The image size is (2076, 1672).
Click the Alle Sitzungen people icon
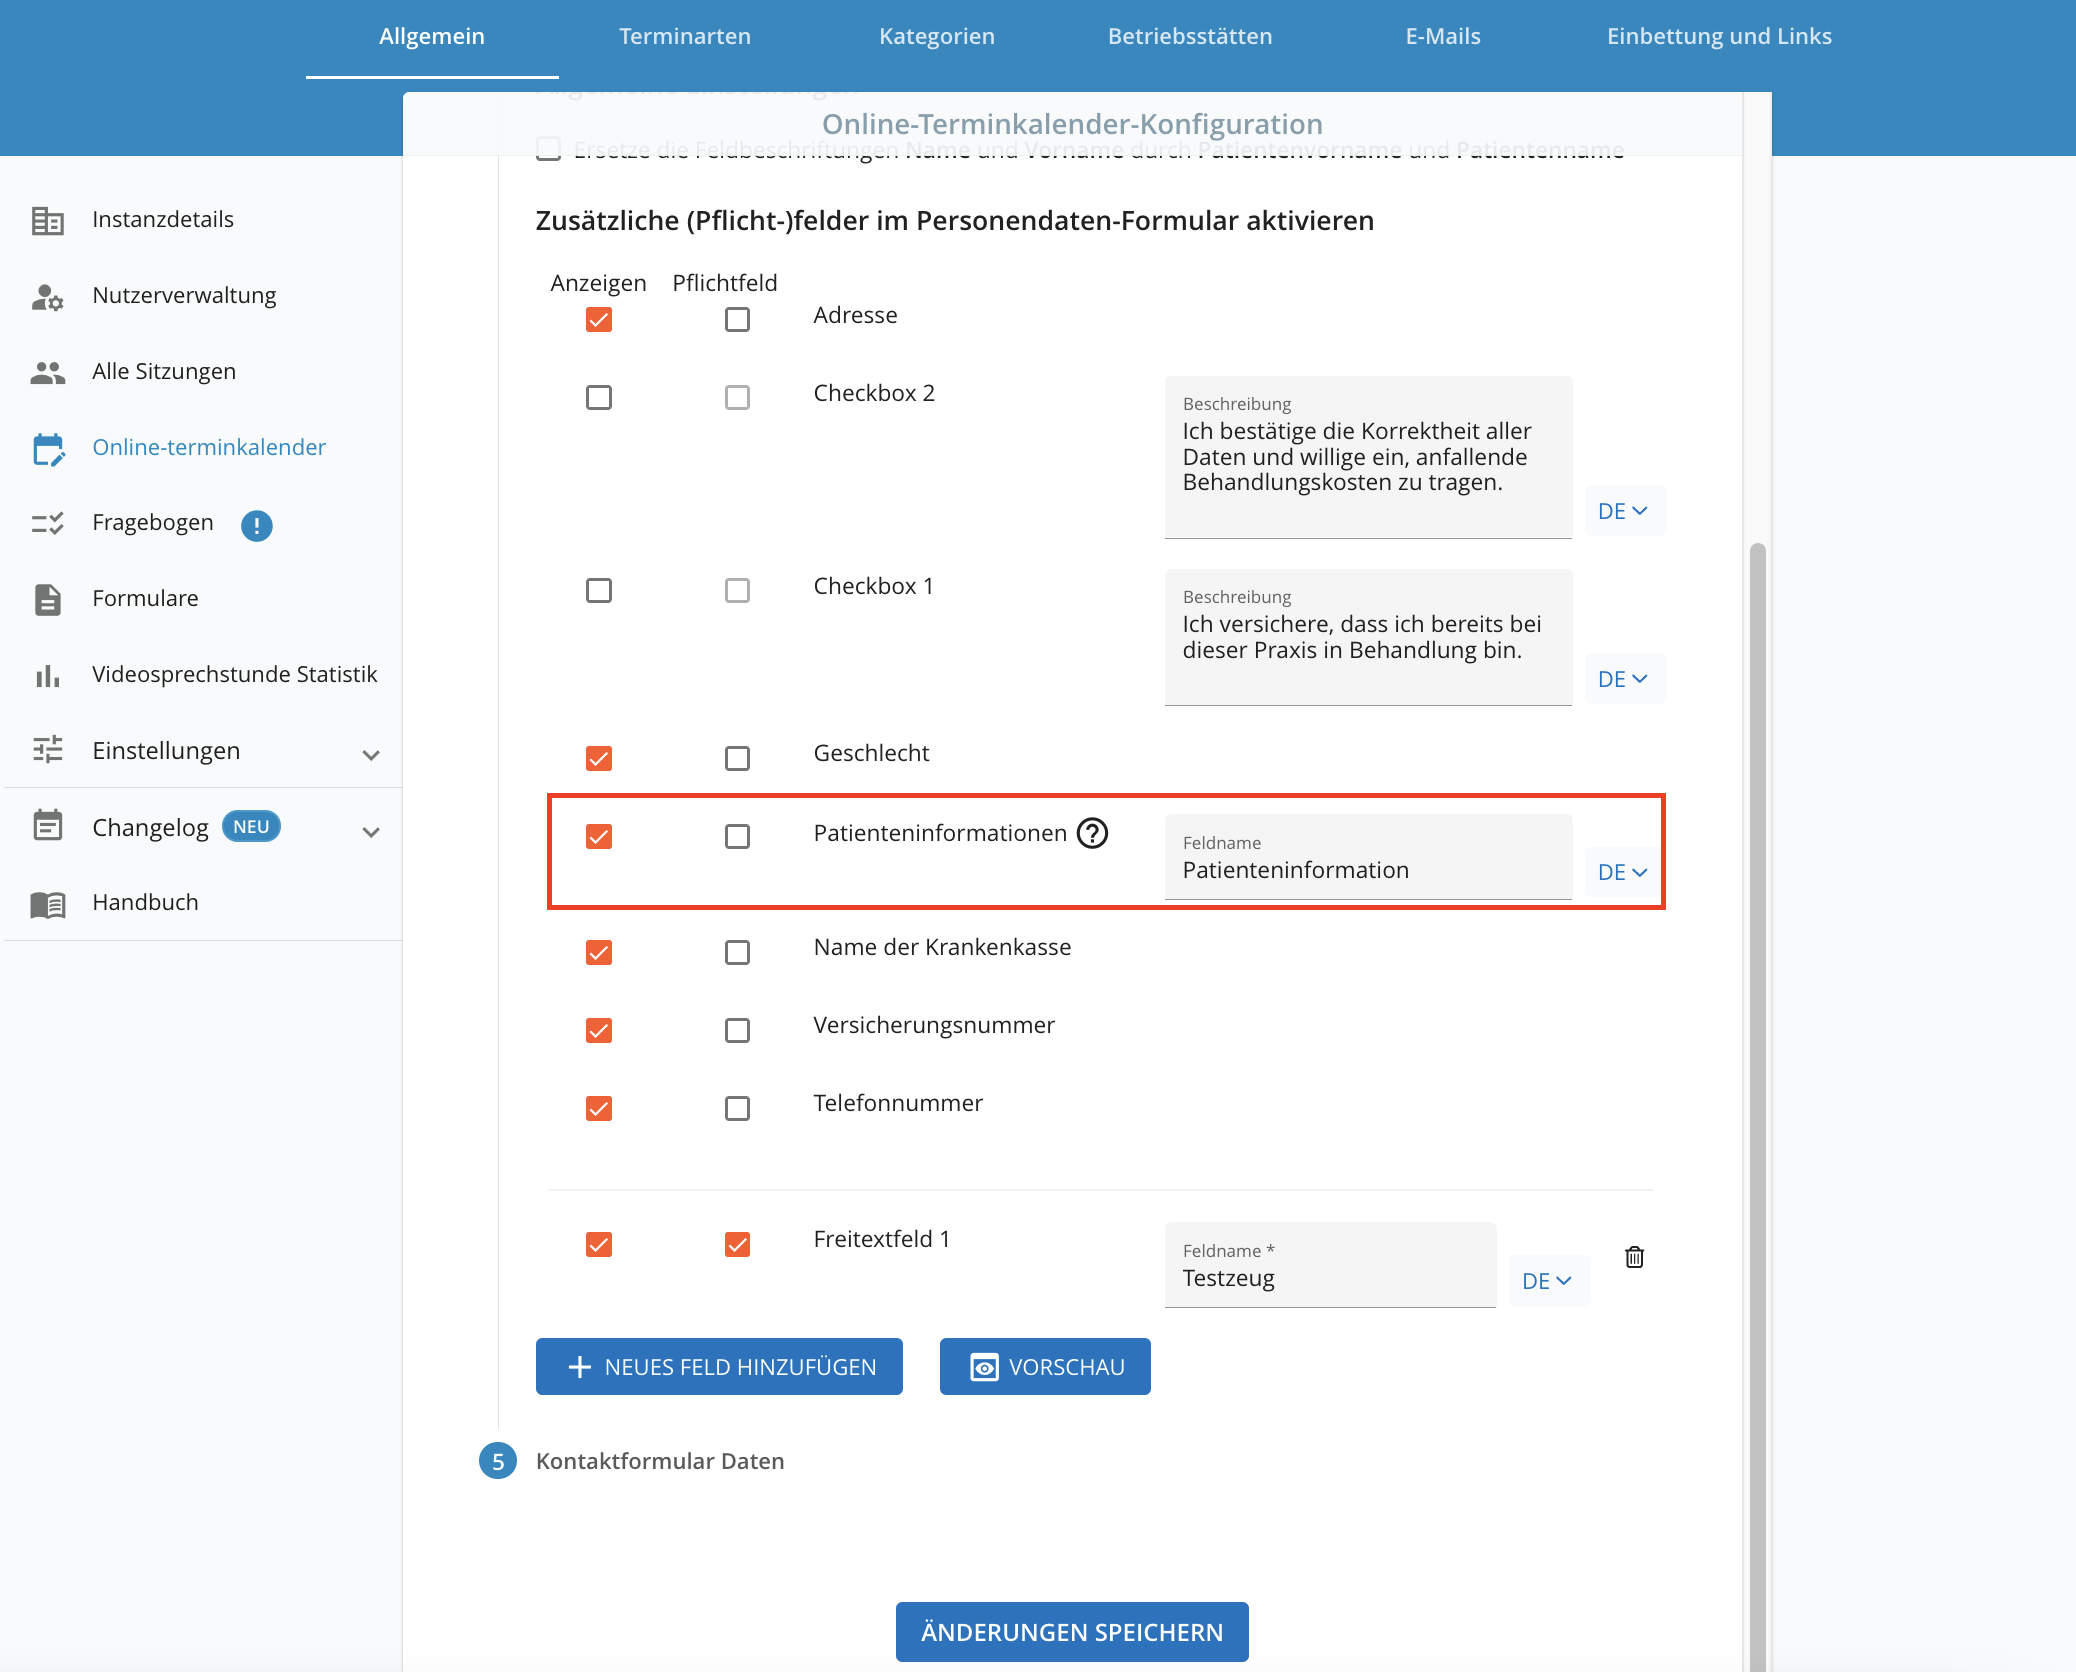click(47, 372)
